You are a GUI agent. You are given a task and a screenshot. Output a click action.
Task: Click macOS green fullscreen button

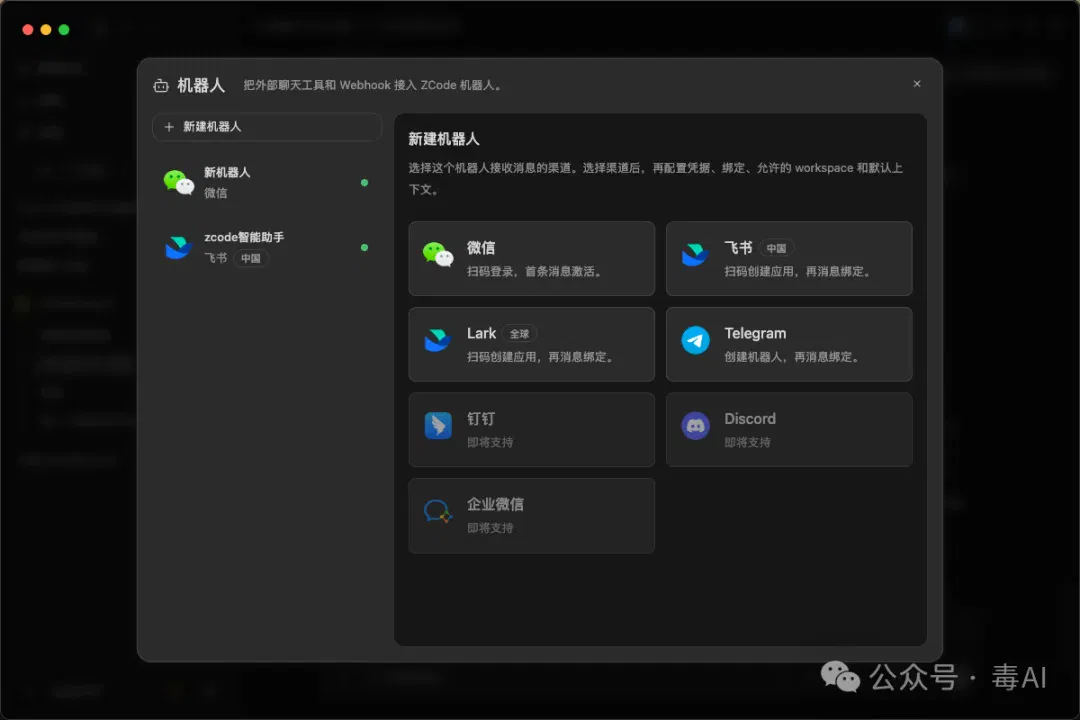(64, 30)
